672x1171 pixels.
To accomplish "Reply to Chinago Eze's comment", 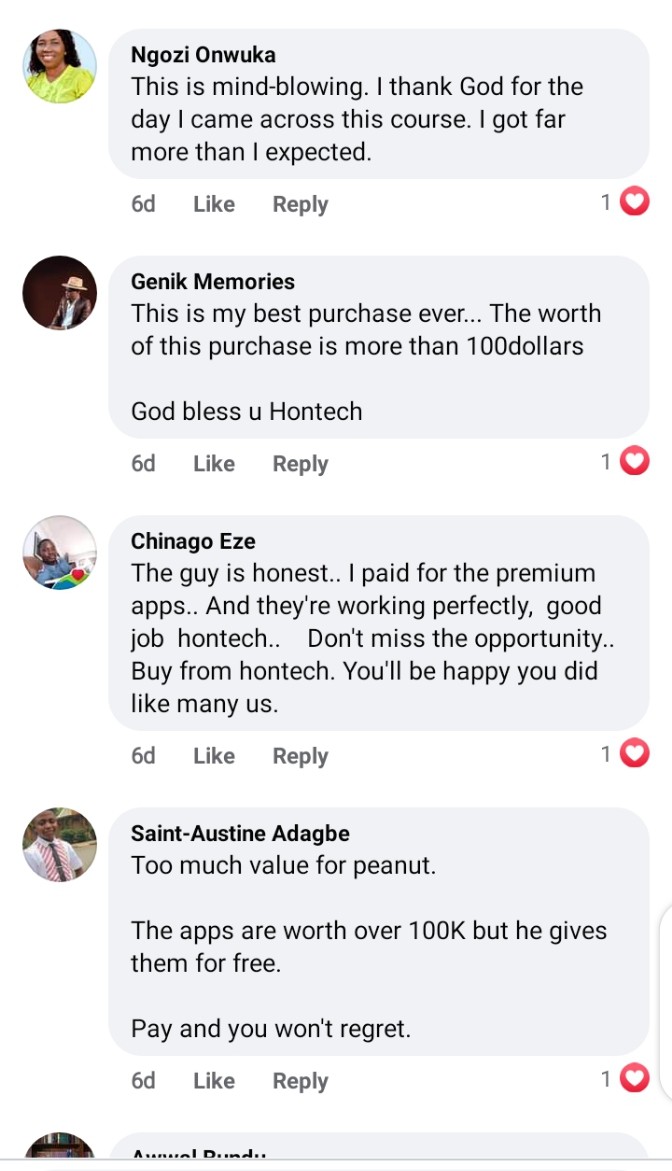I will (x=300, y=756).
